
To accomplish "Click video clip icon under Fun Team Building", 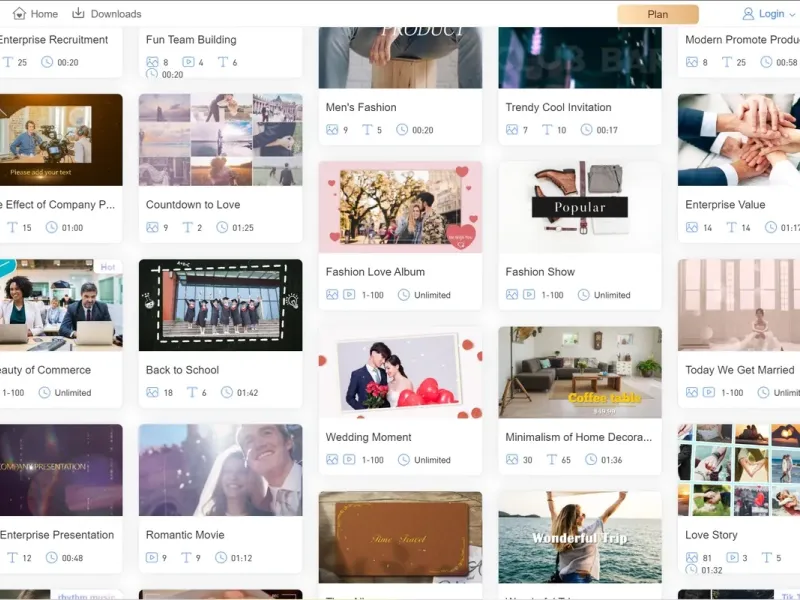I will pyautogui.click(x=188, y=62).
